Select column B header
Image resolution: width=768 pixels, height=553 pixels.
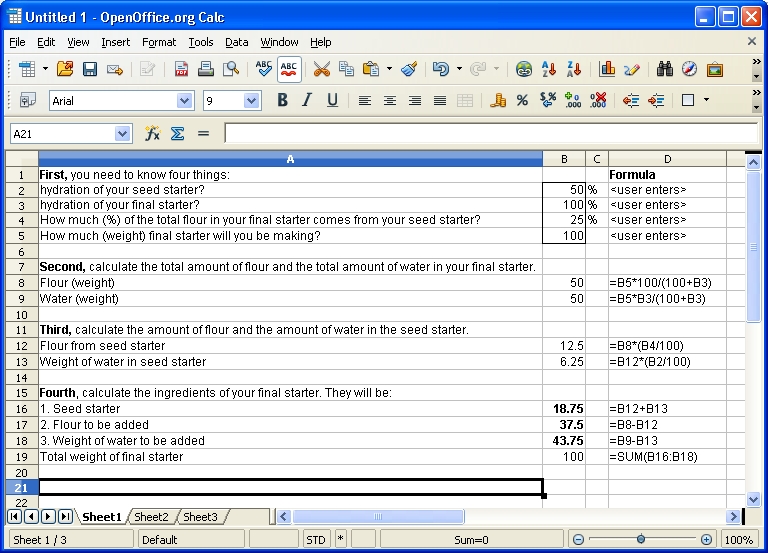[x=564, y=159]
